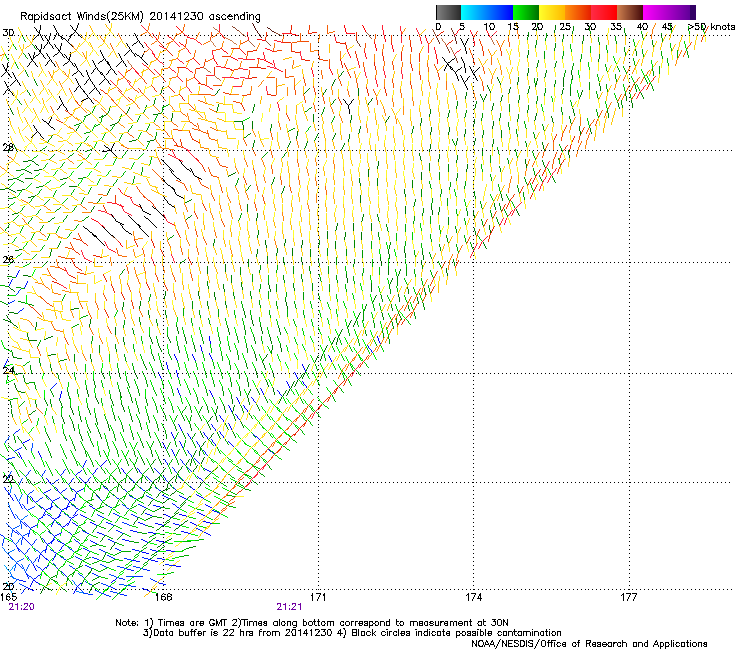Viewport: 740px width, 650px height.
Task: Click the 'NOAA/NESDIS/Office of Research and Applications' credit
Action: click(x=589, y=644)
